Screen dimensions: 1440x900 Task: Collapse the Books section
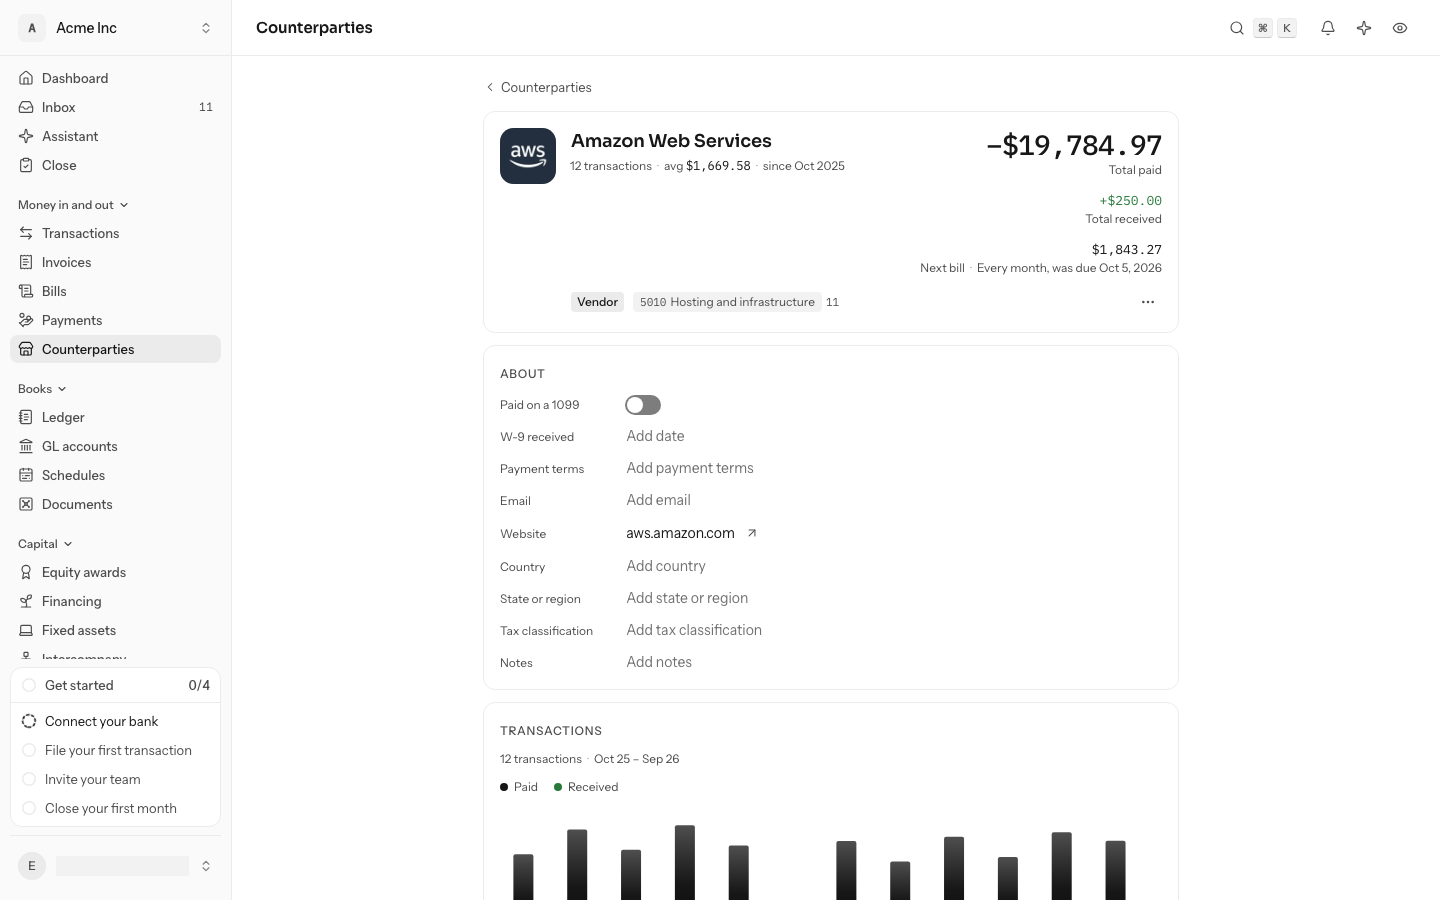pyautogui.click(x=42, y=389)
